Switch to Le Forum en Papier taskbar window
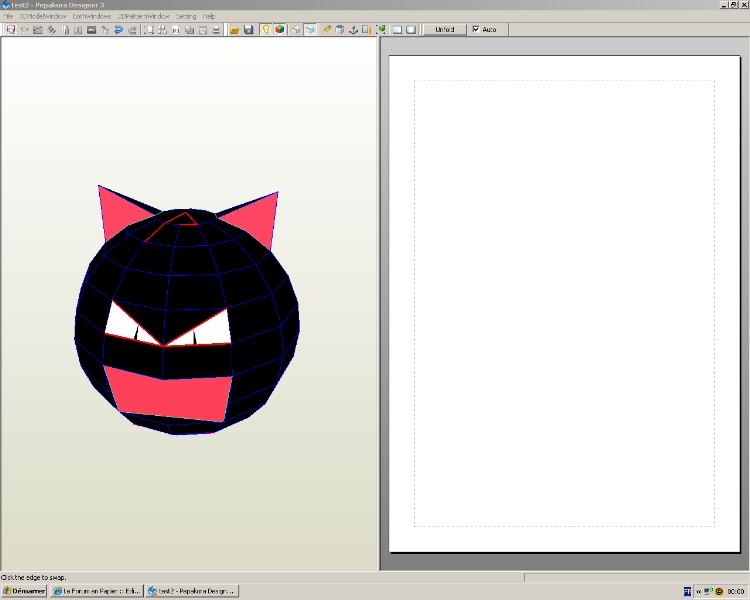 97,591
